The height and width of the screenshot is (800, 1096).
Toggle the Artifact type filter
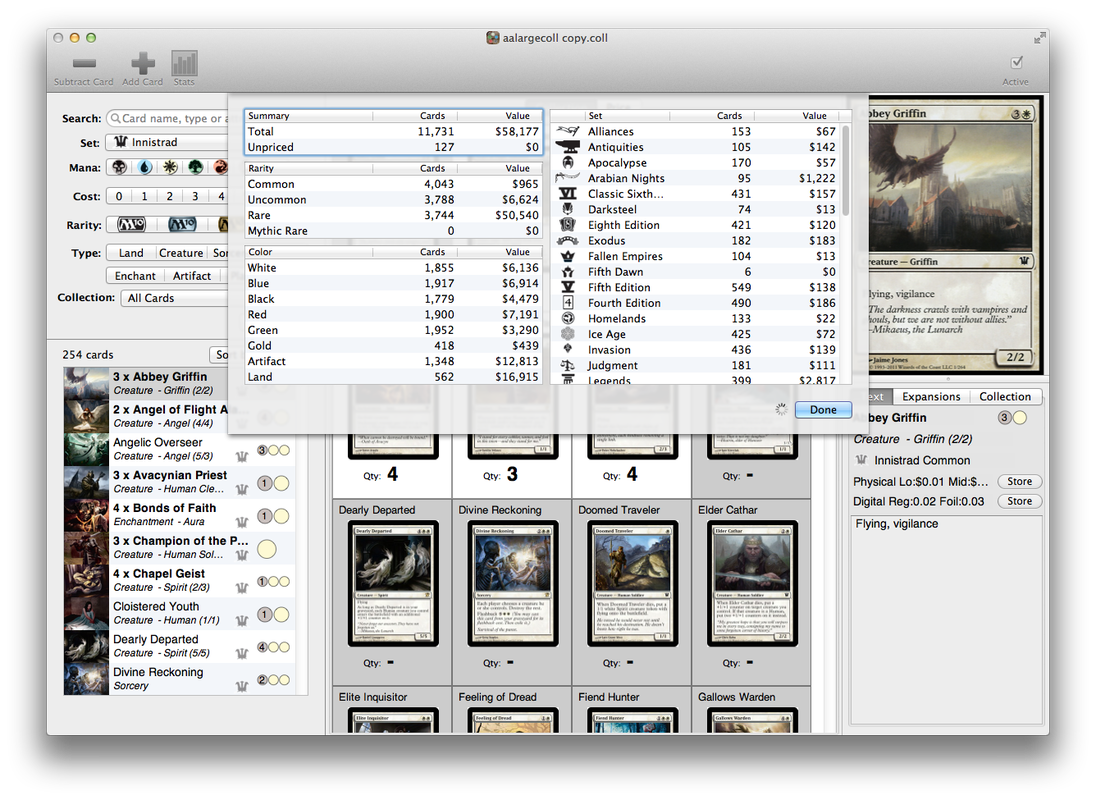(x=191, y=276)
